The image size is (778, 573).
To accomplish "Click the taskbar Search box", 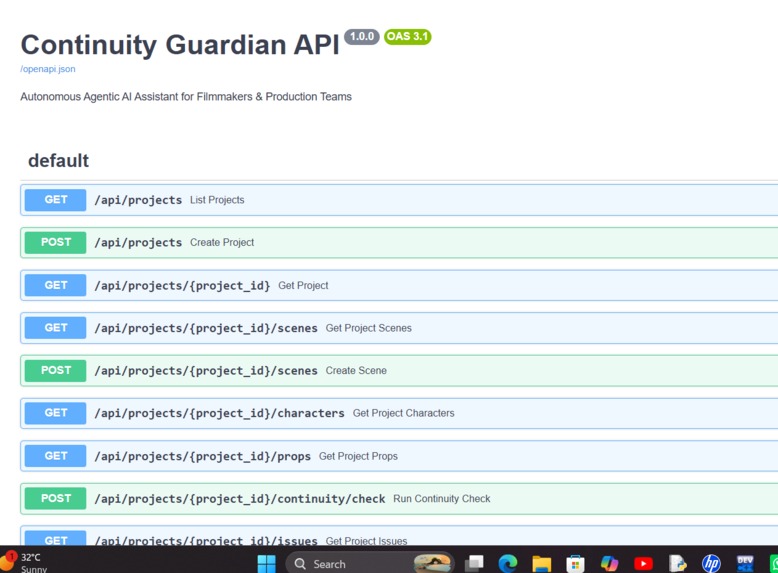I will tap(370, 564).
